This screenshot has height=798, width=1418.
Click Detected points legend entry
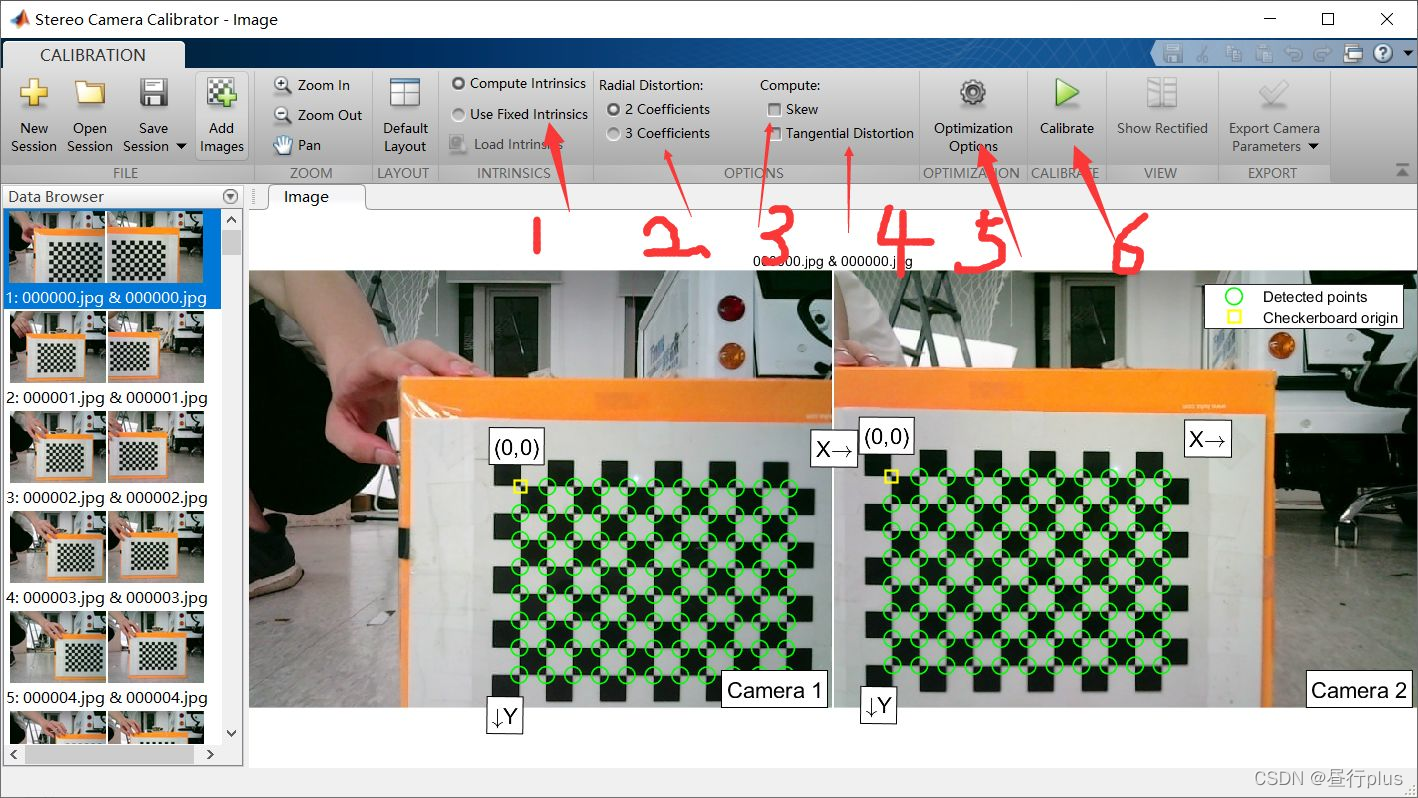[x=1314, y=297]
